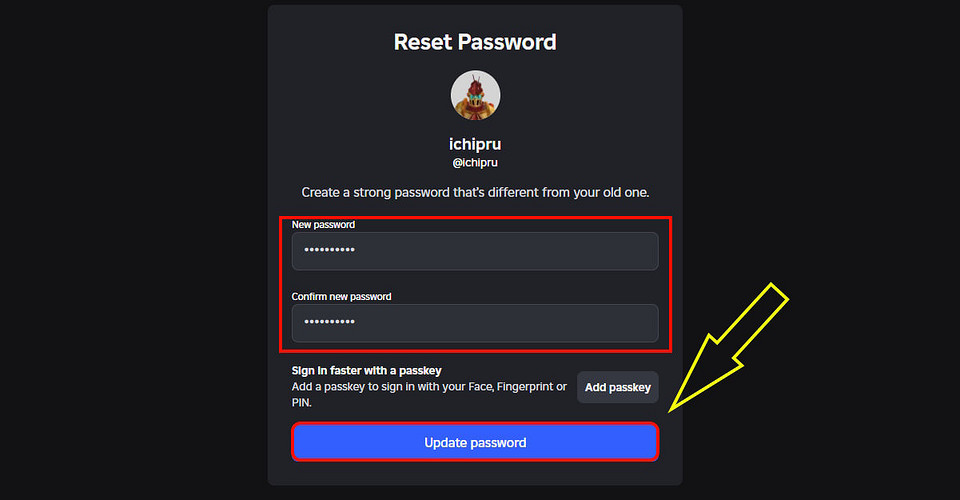Click the Reset Password heading
Screen dimensions: 960x500
point(475,42)
